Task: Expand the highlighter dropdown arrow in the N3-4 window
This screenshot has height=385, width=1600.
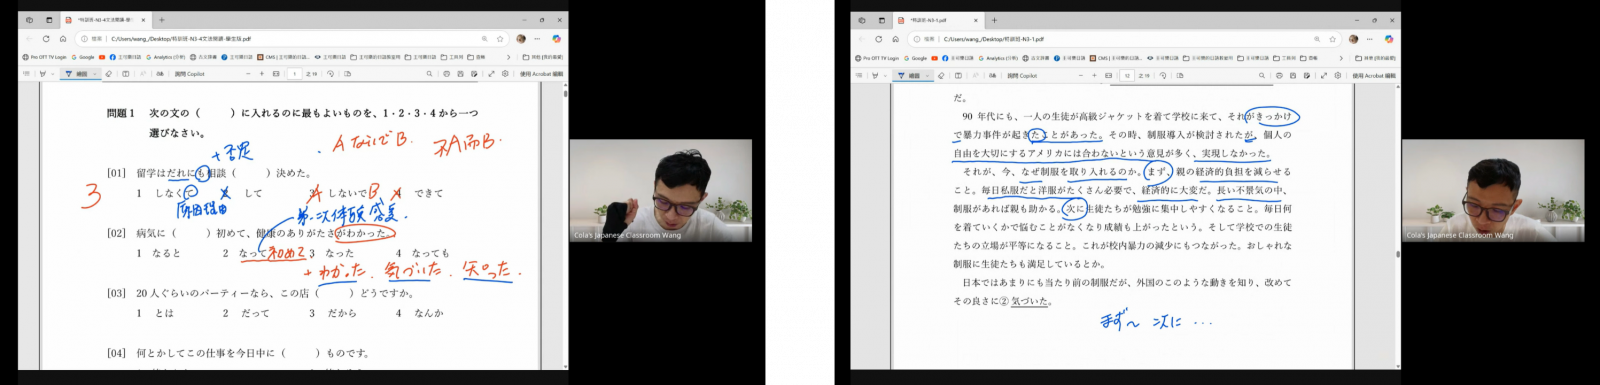Action: pyautogui.click(x=52, y=73)
